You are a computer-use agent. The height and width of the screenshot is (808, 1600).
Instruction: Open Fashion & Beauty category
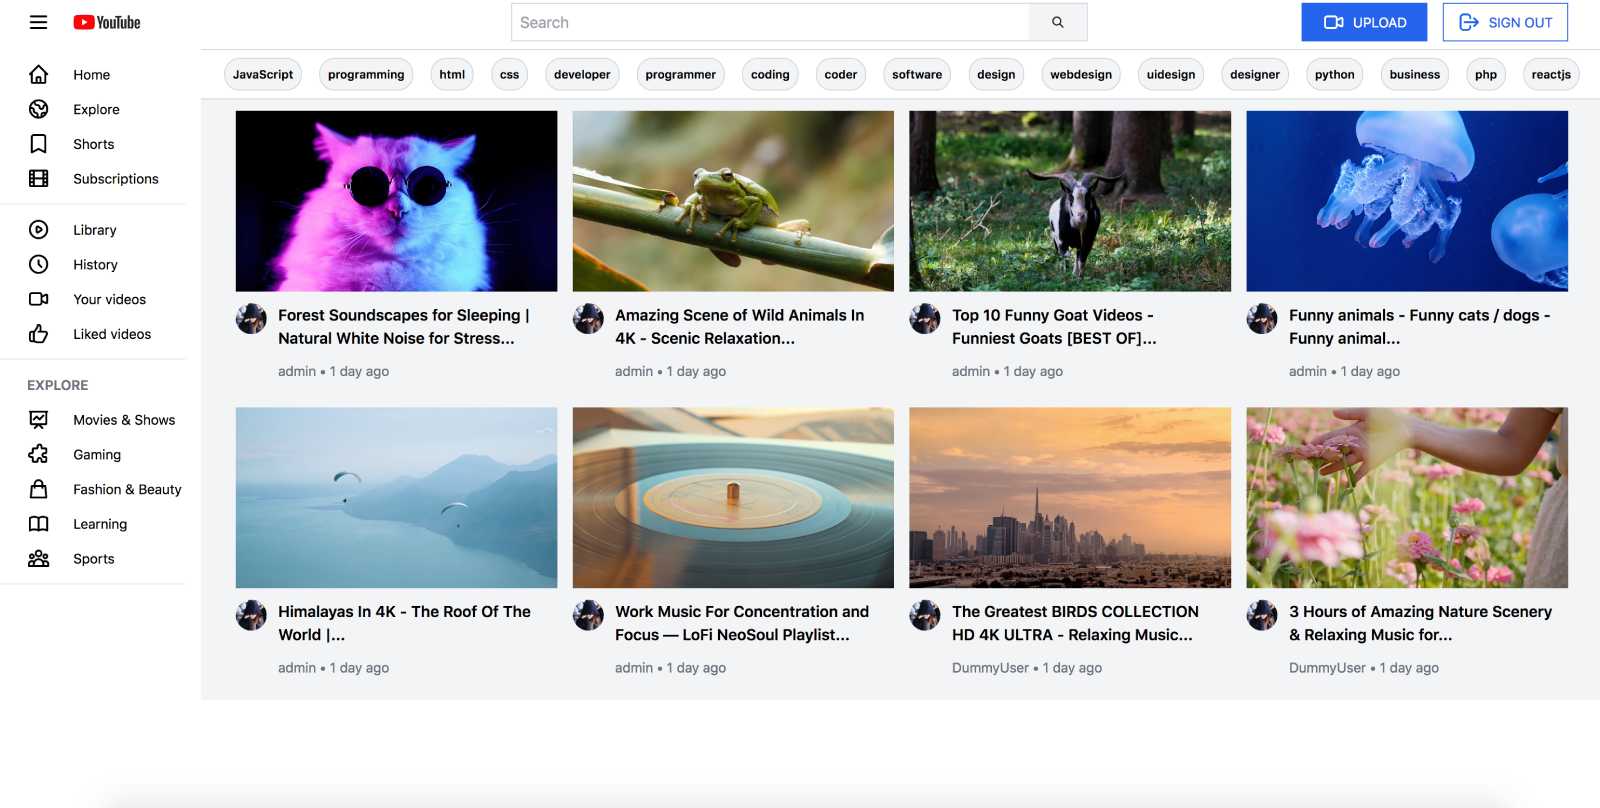pyautogui.click(x=126, y=489)
